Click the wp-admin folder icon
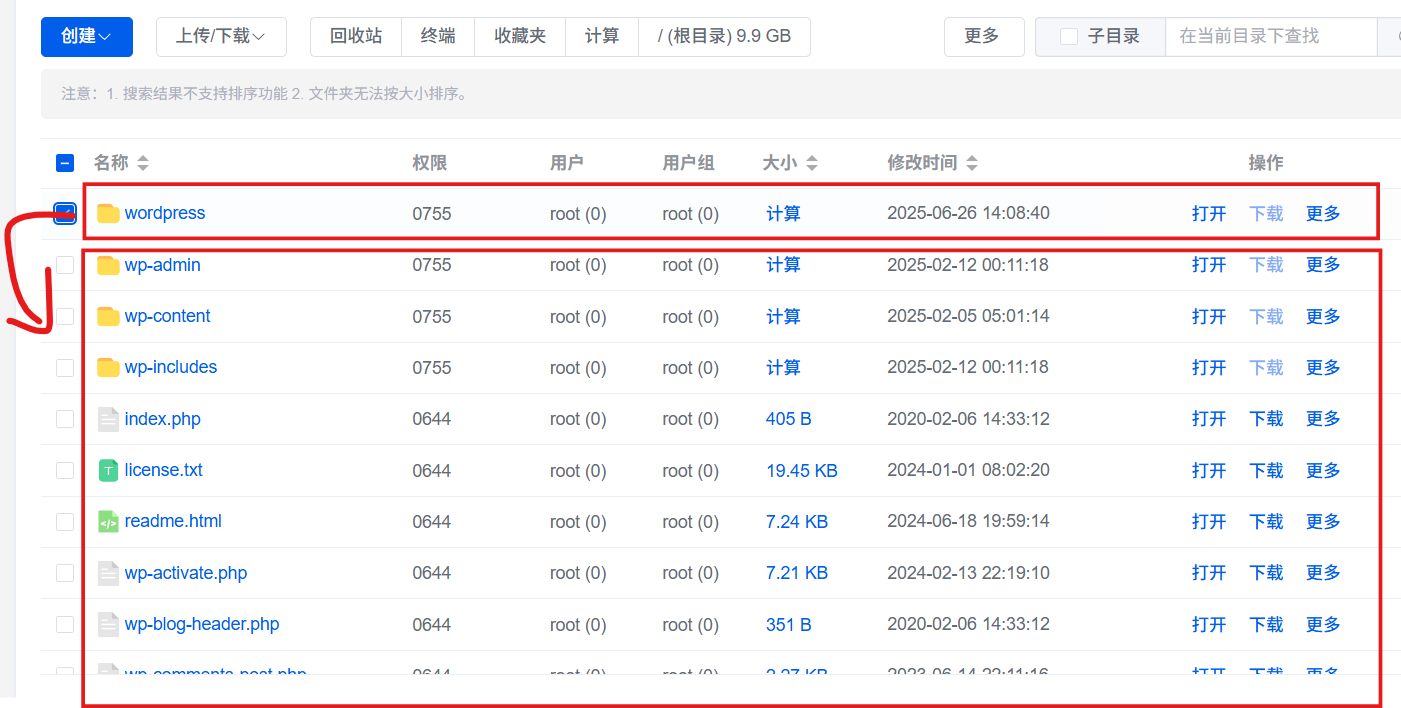This screenshot has height=708, width=1401. [108, 265]
